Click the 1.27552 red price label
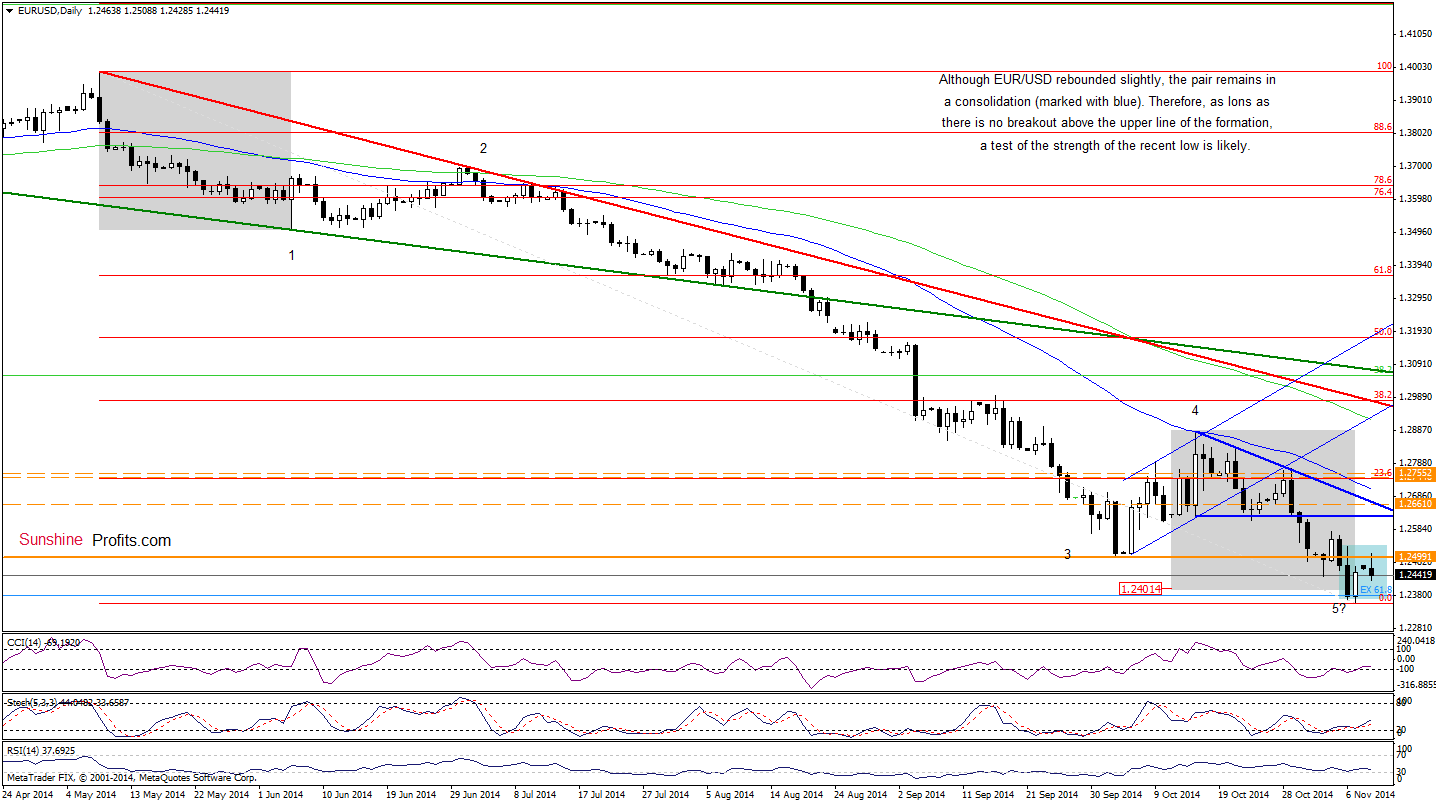 coord(1415,472)
